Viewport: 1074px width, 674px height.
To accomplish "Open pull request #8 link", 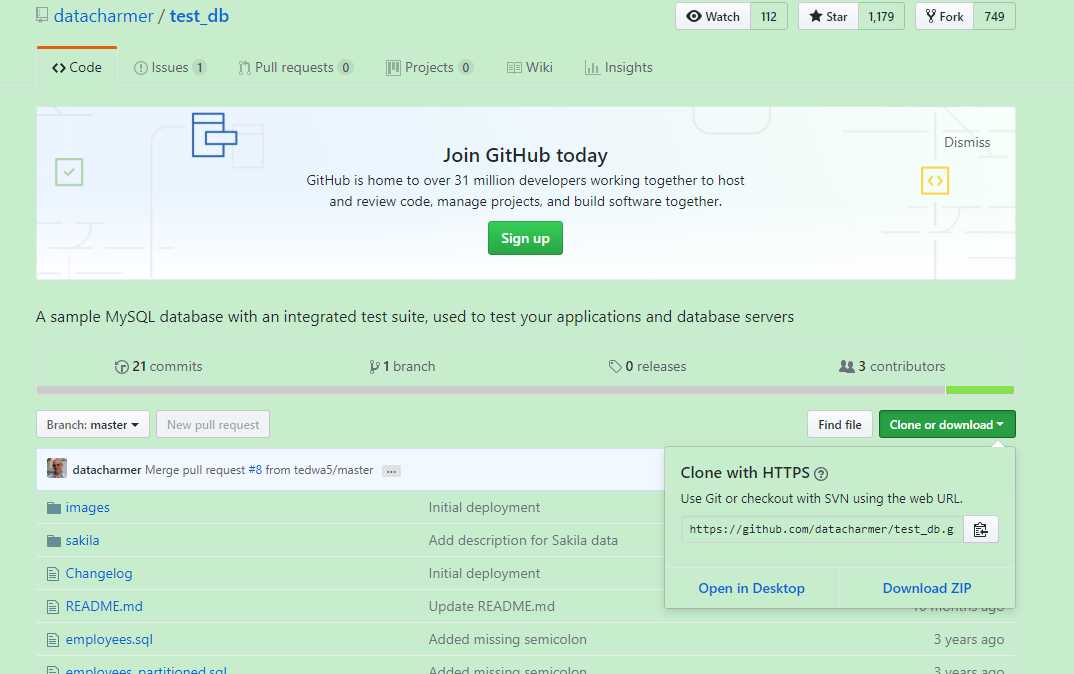I will click(255, 470).
